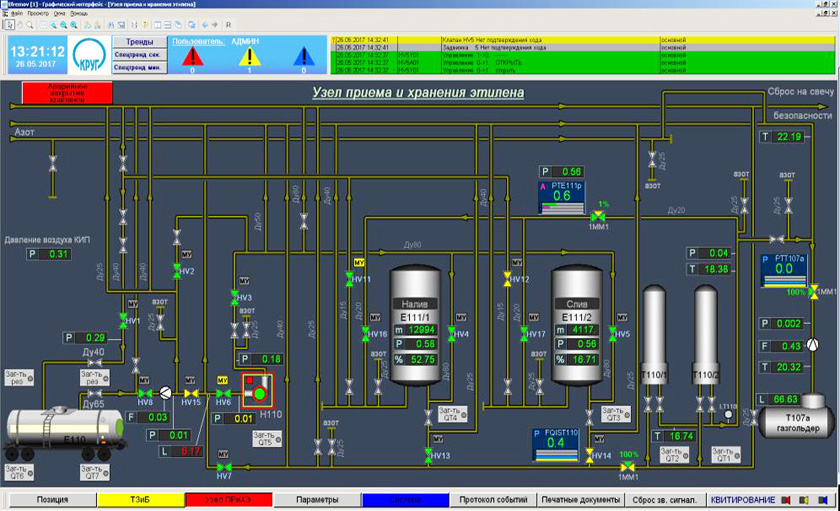840x511 pixels.
Task: Open the КРУГ logo
Action: point(89,55)
